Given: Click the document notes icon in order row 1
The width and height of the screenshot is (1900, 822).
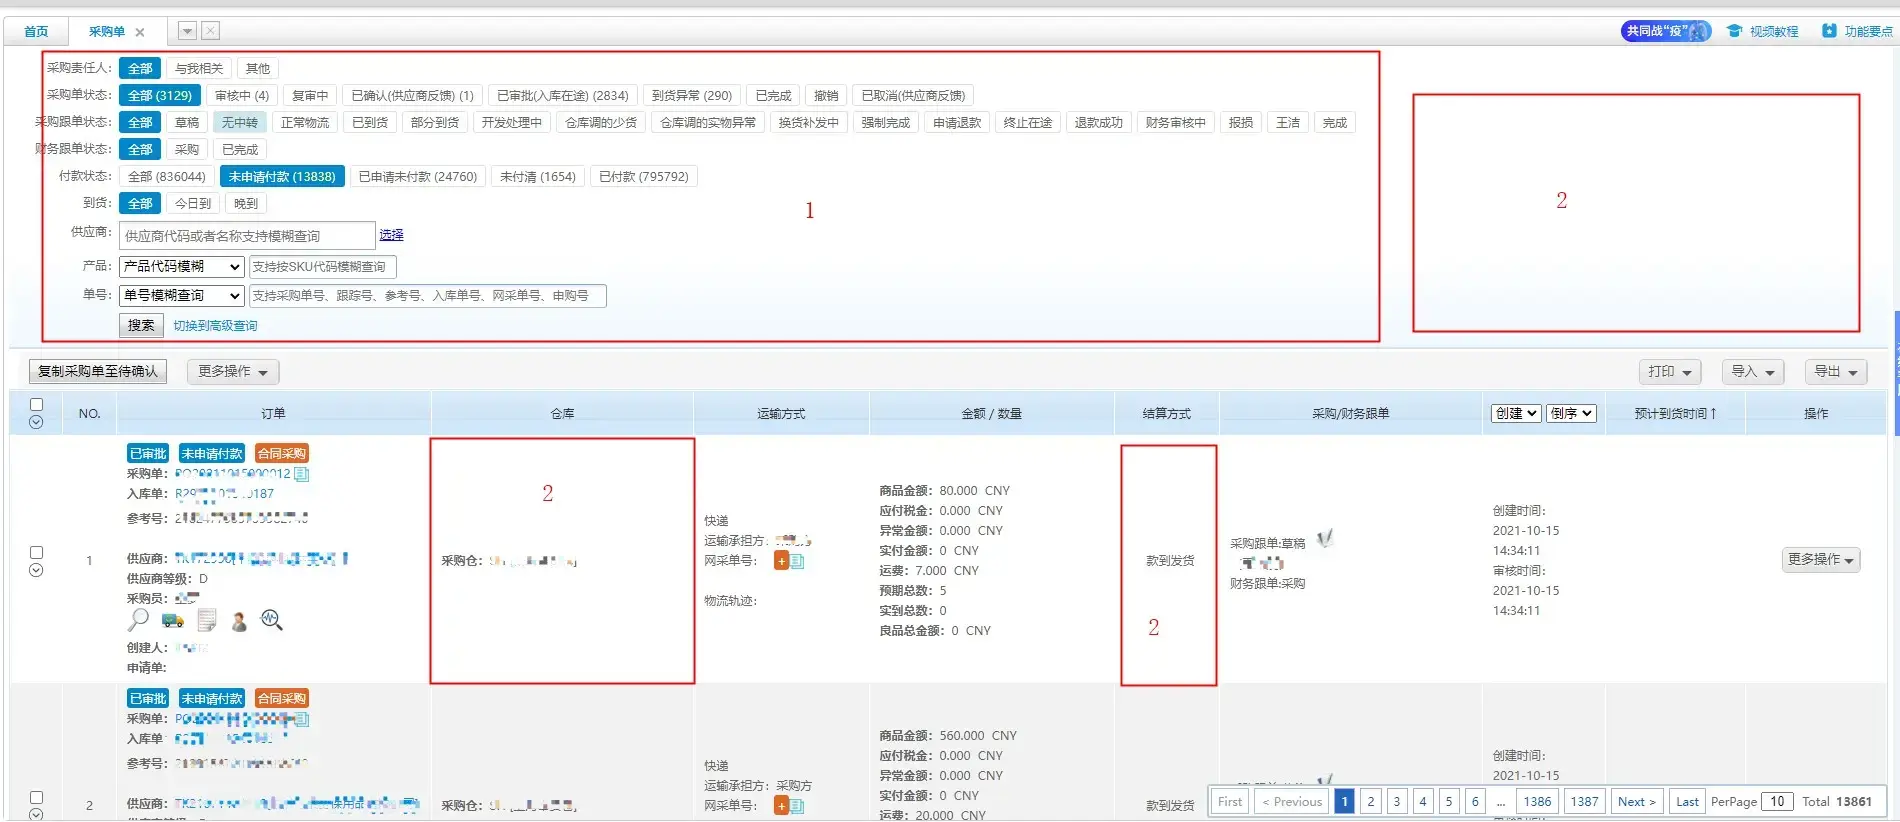Looking at the screenshot, I should click(207, 621).
